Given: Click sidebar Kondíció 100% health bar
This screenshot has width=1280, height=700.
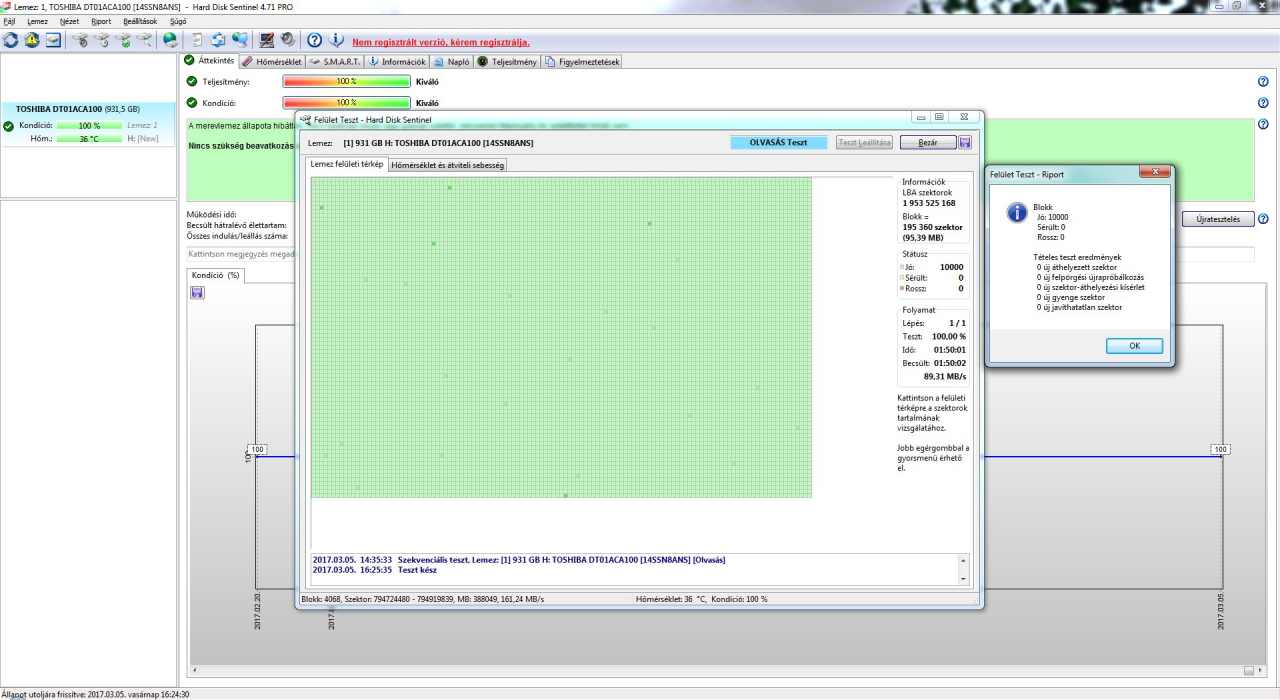Looking at the screenshot, I should (x=89, y=126).
